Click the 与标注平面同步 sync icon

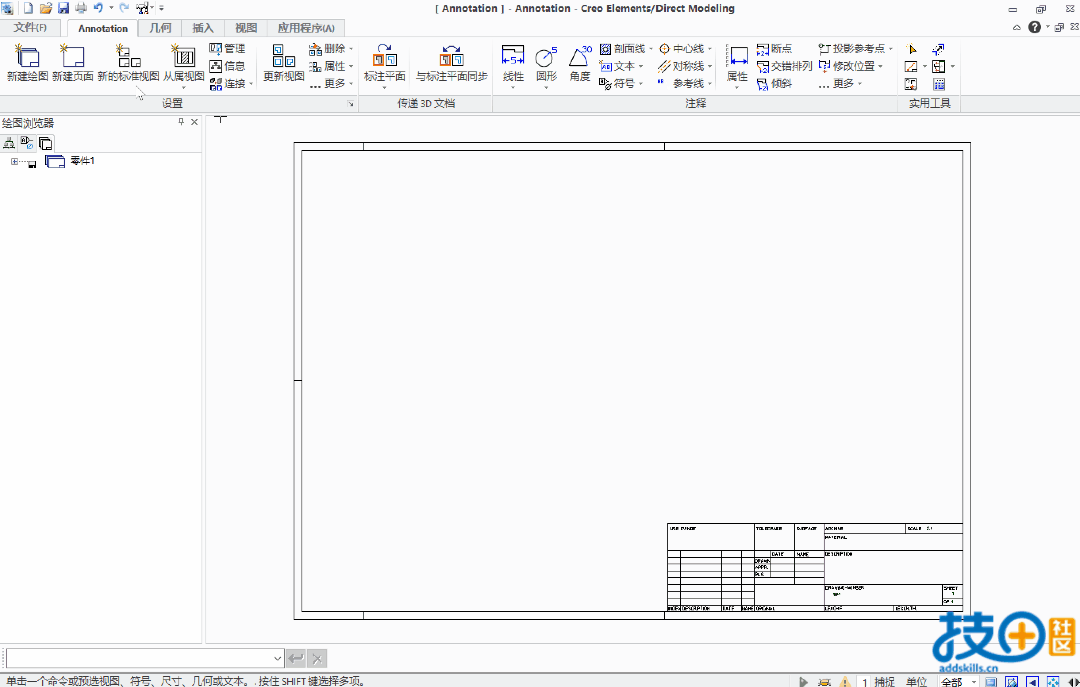(451, 57)
